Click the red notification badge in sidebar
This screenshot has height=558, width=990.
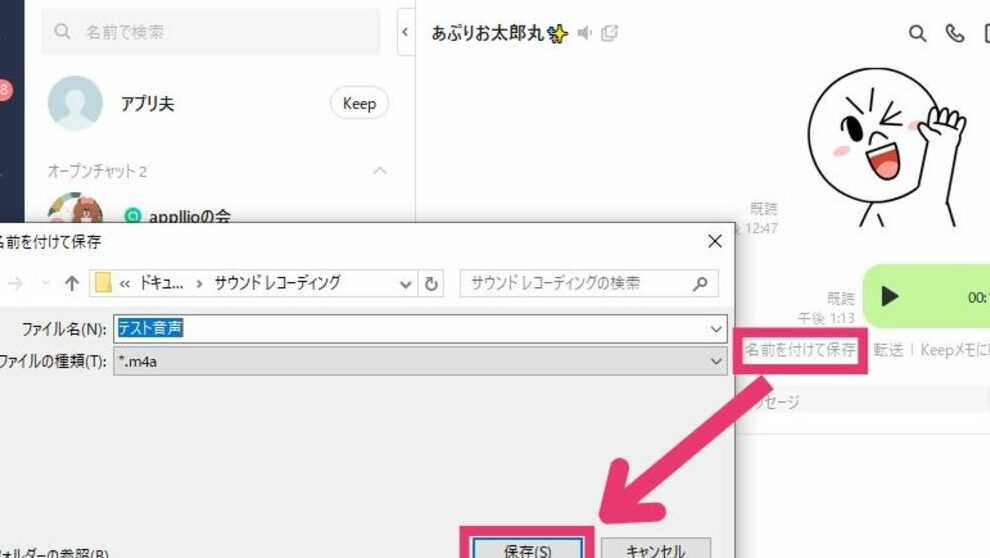coord(4,90)
